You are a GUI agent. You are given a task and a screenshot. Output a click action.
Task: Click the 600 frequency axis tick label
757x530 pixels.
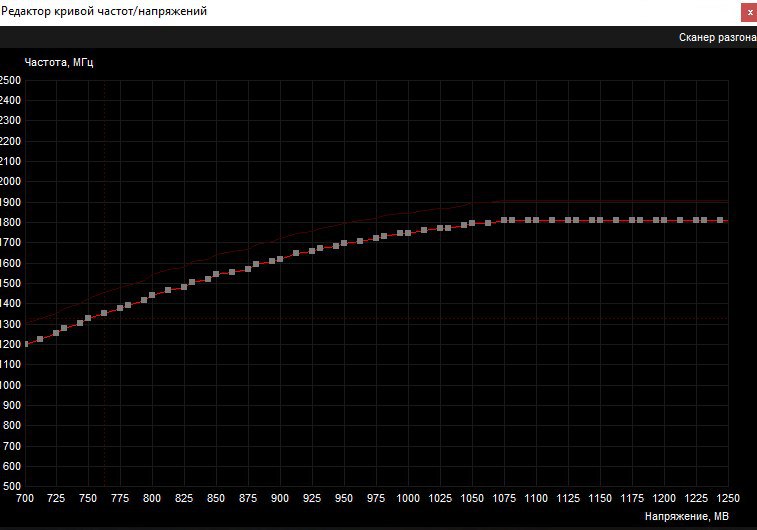tap(12, 466)
